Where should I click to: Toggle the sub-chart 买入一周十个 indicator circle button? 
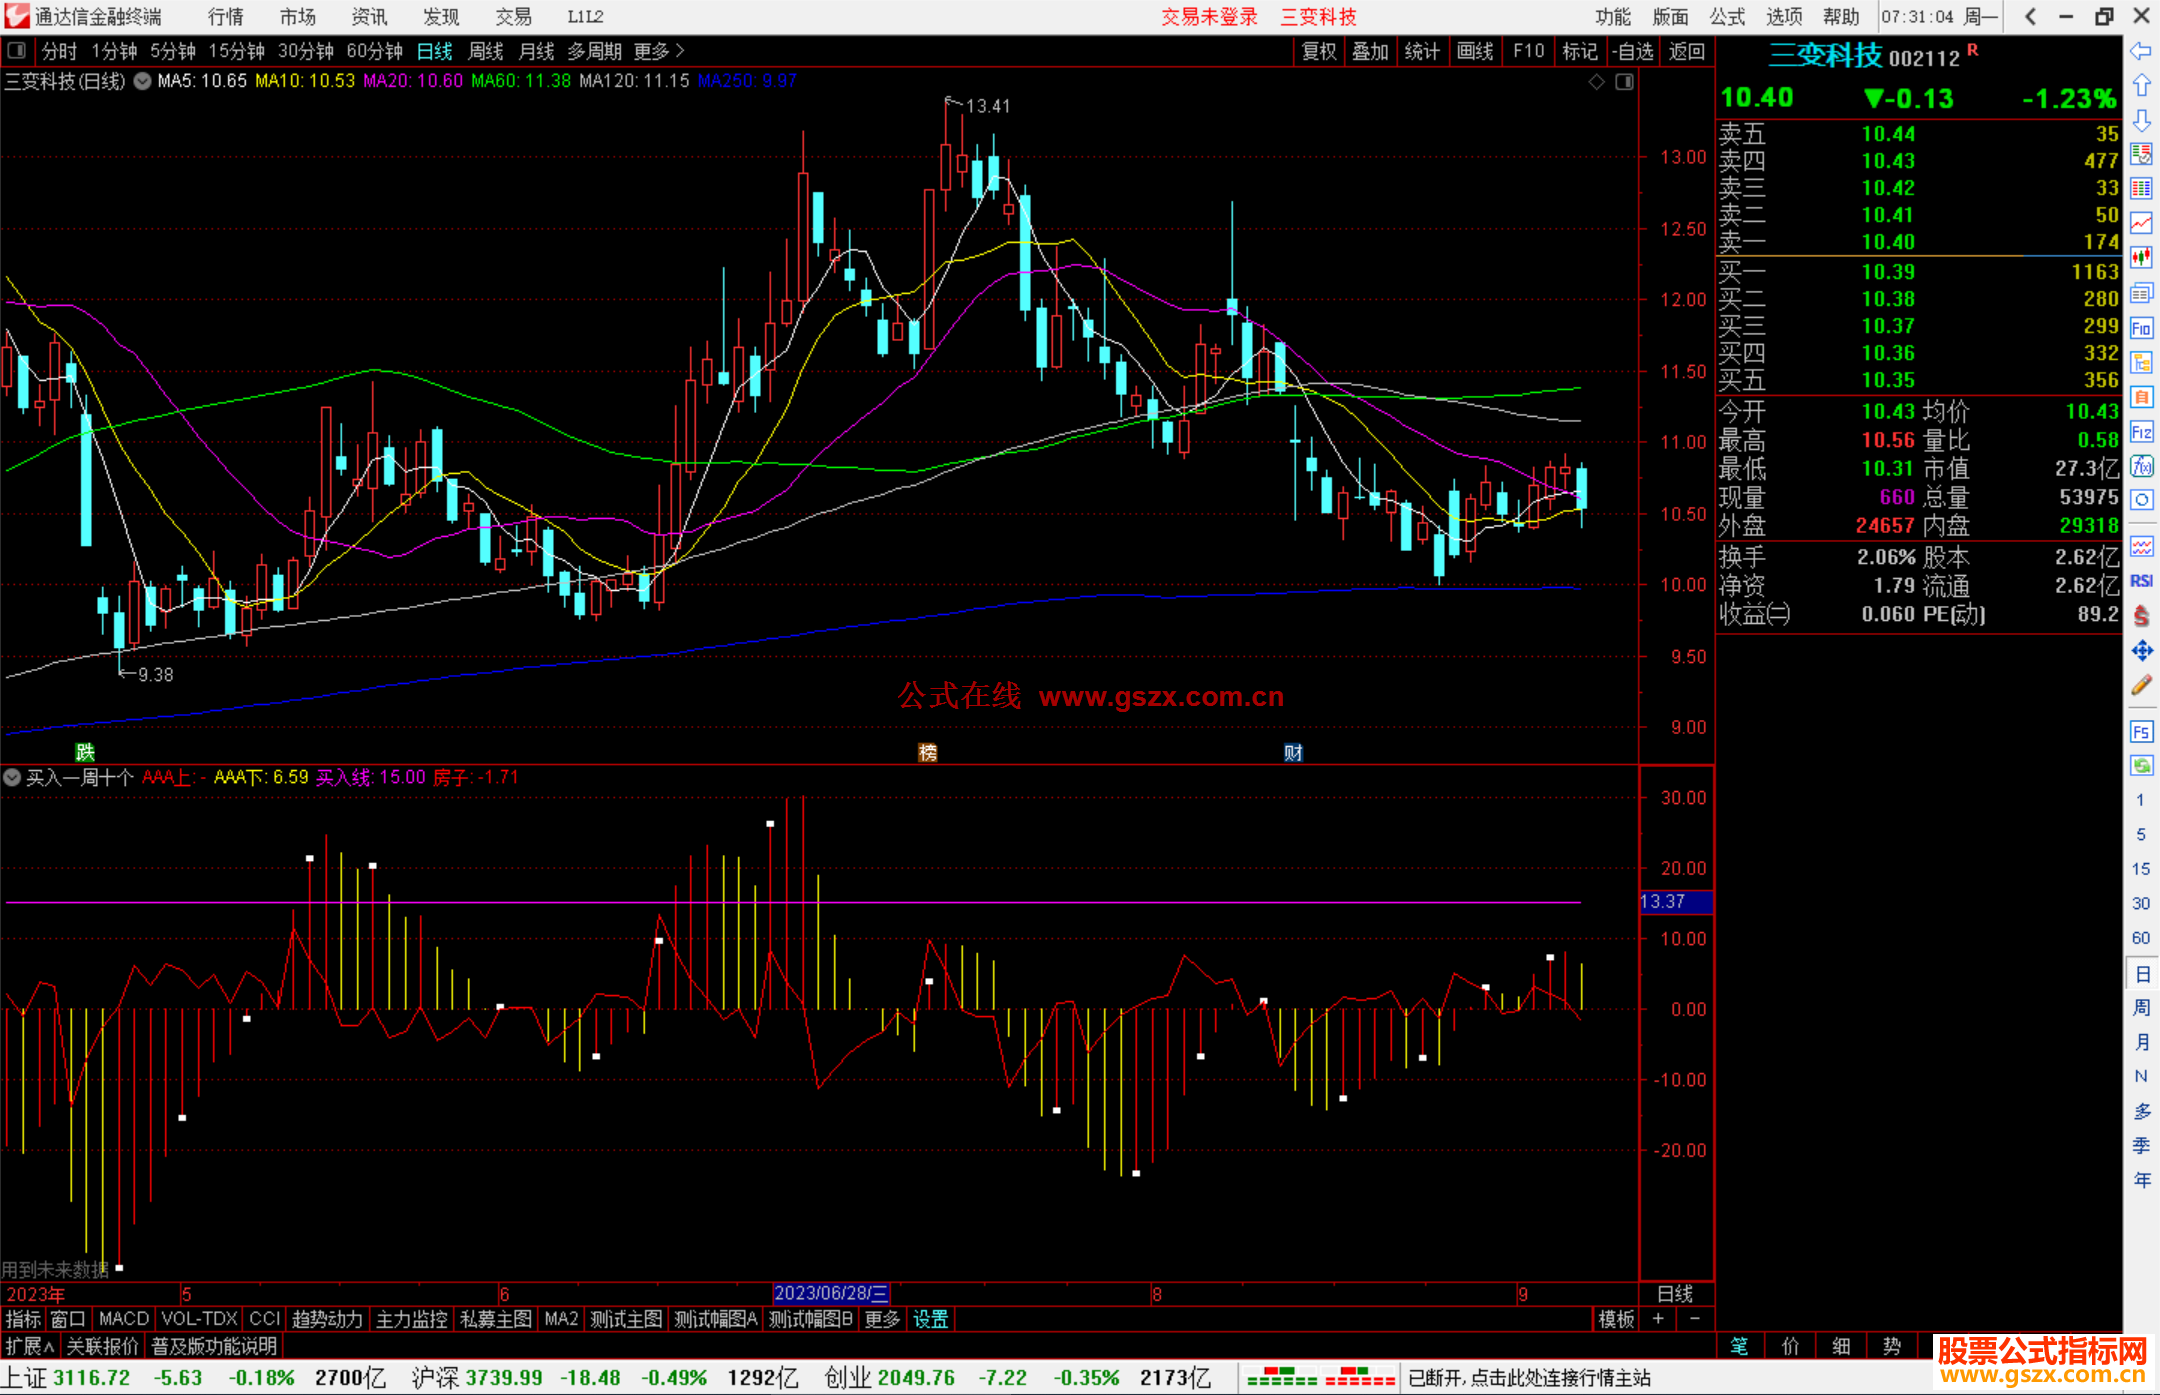(x=12, y=777)
